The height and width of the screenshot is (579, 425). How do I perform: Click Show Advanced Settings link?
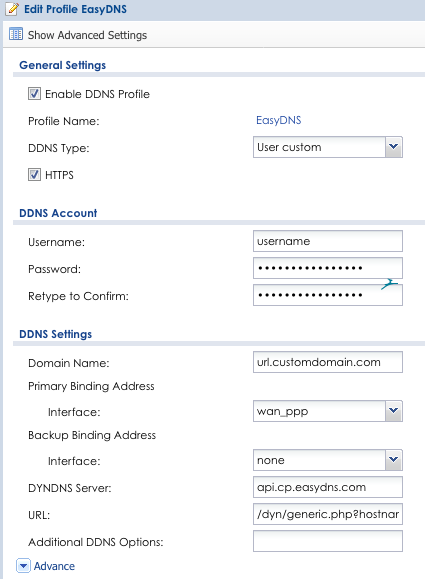click(87, 35)
